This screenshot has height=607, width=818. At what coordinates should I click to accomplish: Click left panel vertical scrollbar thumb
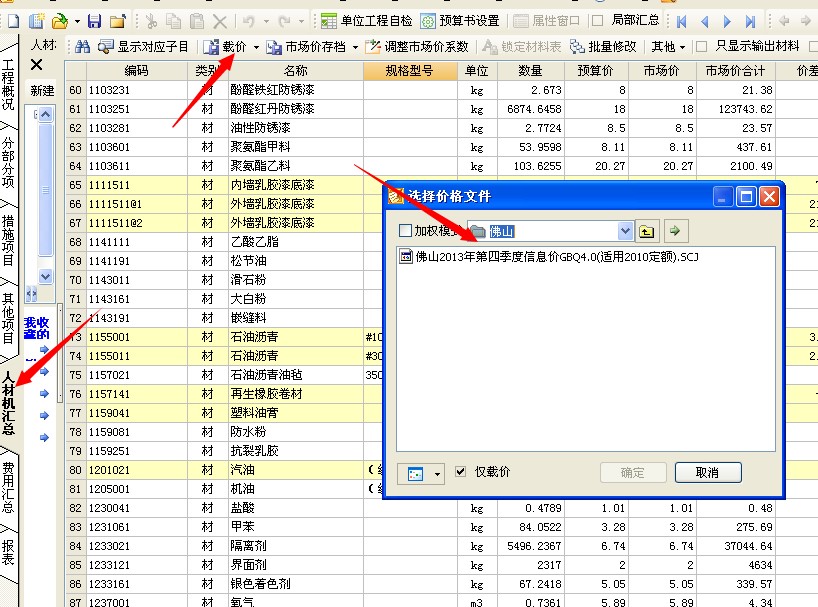tap(46, 190)
